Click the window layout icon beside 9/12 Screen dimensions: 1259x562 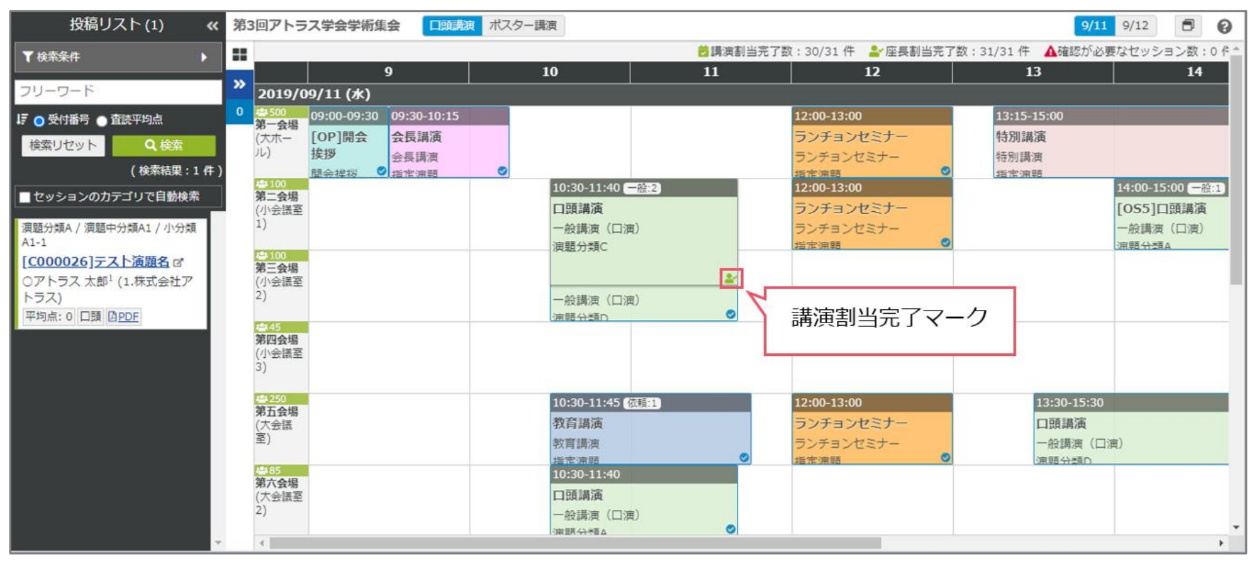1187,26
